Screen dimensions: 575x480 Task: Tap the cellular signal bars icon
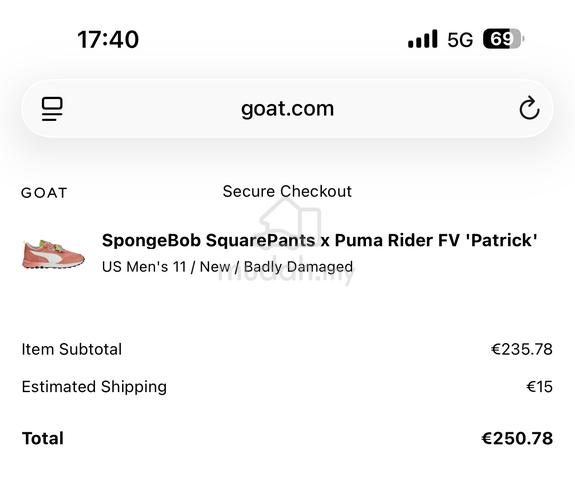click(x=422, y=39)
